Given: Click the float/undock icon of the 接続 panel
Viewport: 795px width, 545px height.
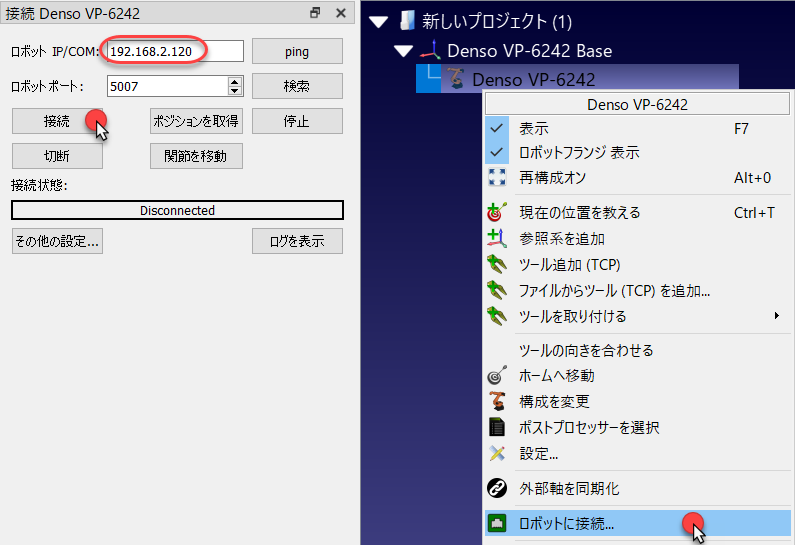Looking at the screenshot, I should [315, 13].
